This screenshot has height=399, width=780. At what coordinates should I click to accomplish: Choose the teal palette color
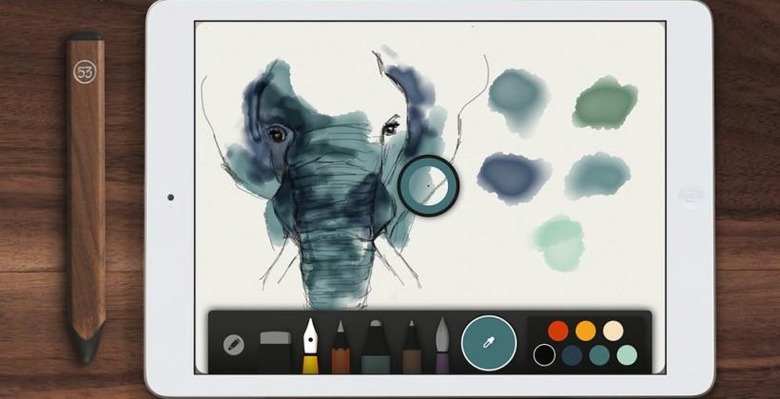(599, 355)
